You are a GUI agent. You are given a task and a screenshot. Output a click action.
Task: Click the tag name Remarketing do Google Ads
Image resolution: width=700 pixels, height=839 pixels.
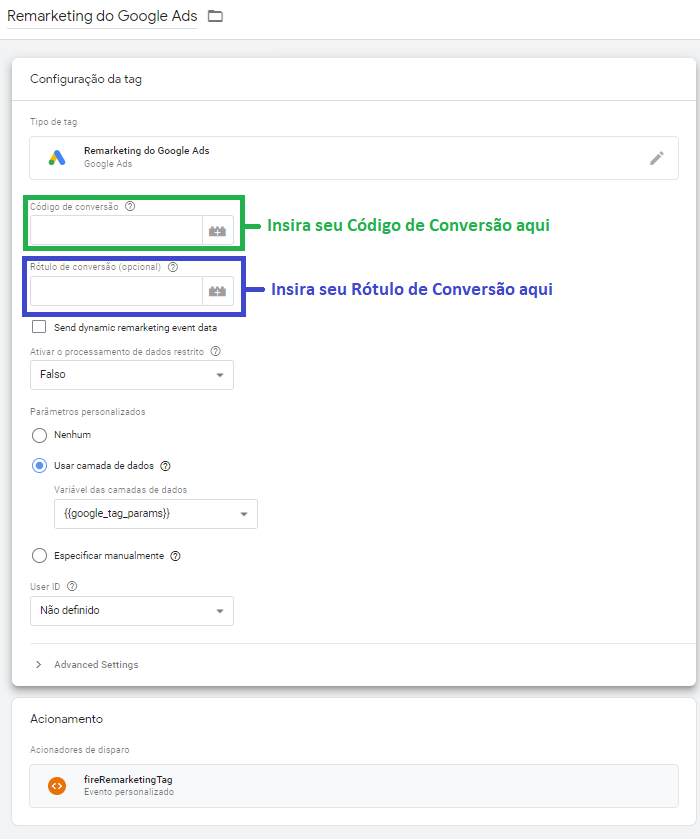pos(102,16)
